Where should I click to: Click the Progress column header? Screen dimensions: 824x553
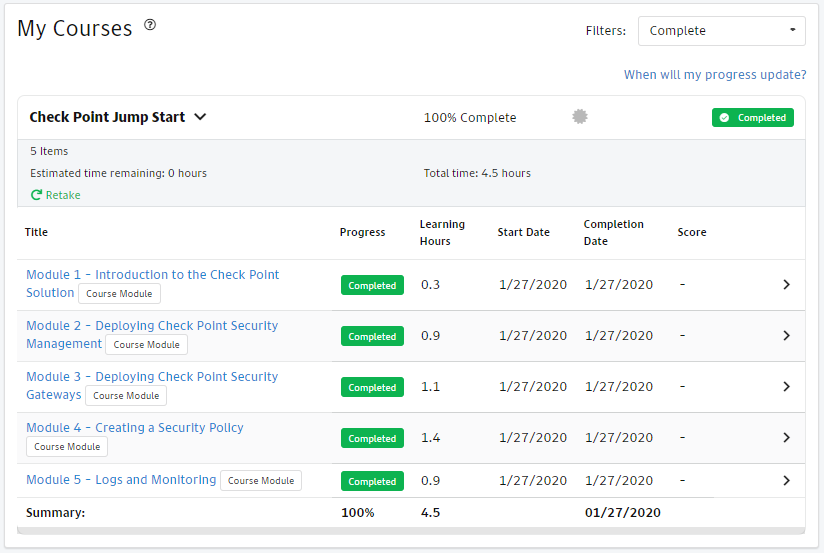[362, 232]
